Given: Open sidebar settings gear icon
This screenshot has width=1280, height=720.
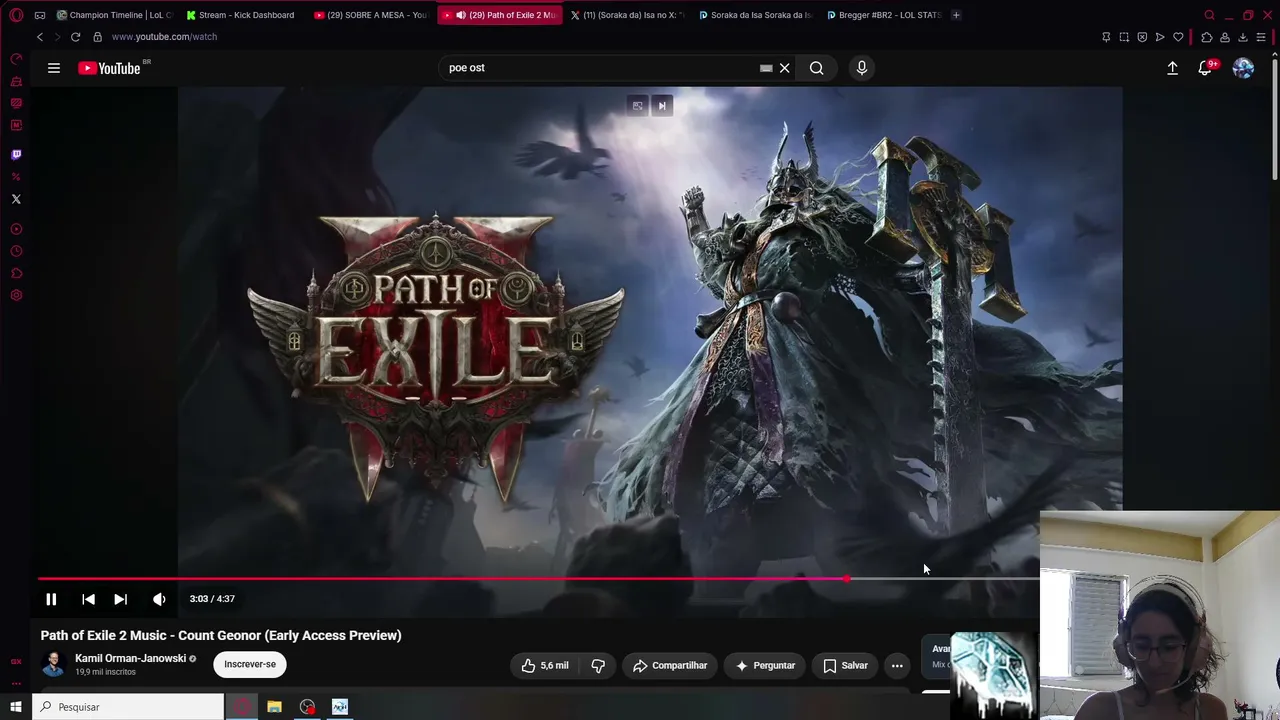Looking at the screenshot, I should tap(16, 295).
